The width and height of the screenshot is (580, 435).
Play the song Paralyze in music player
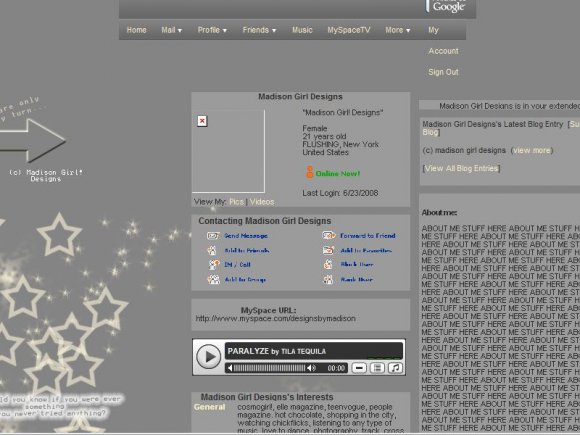208,357
